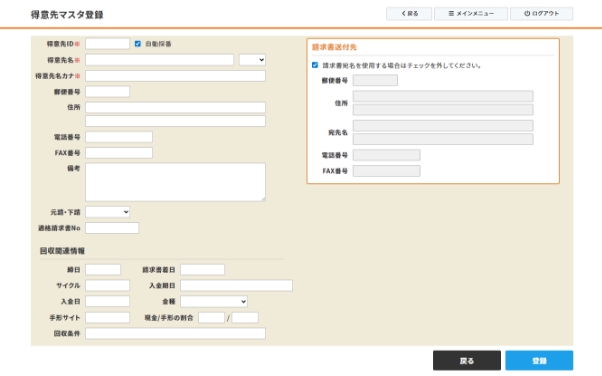Click 電話番号 field in 請求書送付先 panel

pos(387,155)
